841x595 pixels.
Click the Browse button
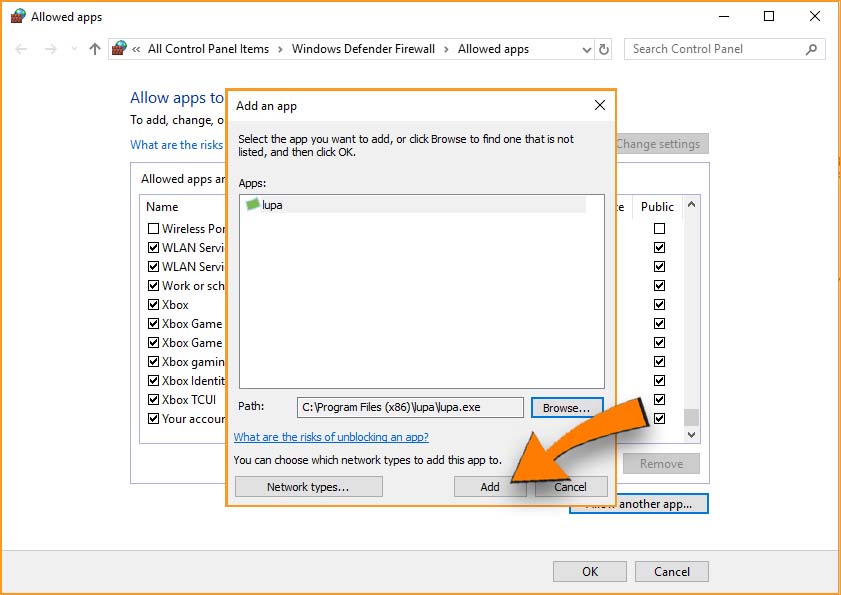click(567, 408)
